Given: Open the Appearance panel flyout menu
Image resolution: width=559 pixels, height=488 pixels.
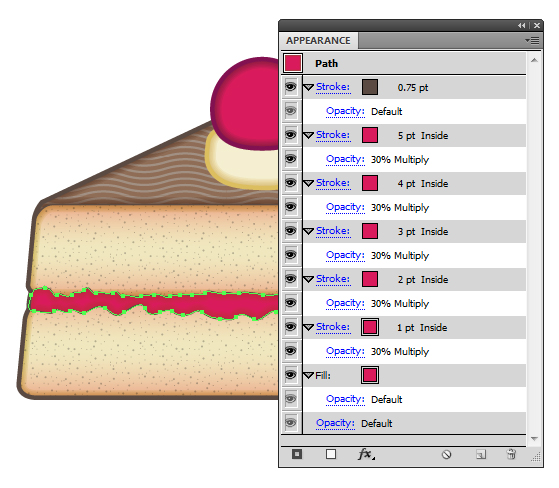Looking at the screenshot, I should pos(532,41).
